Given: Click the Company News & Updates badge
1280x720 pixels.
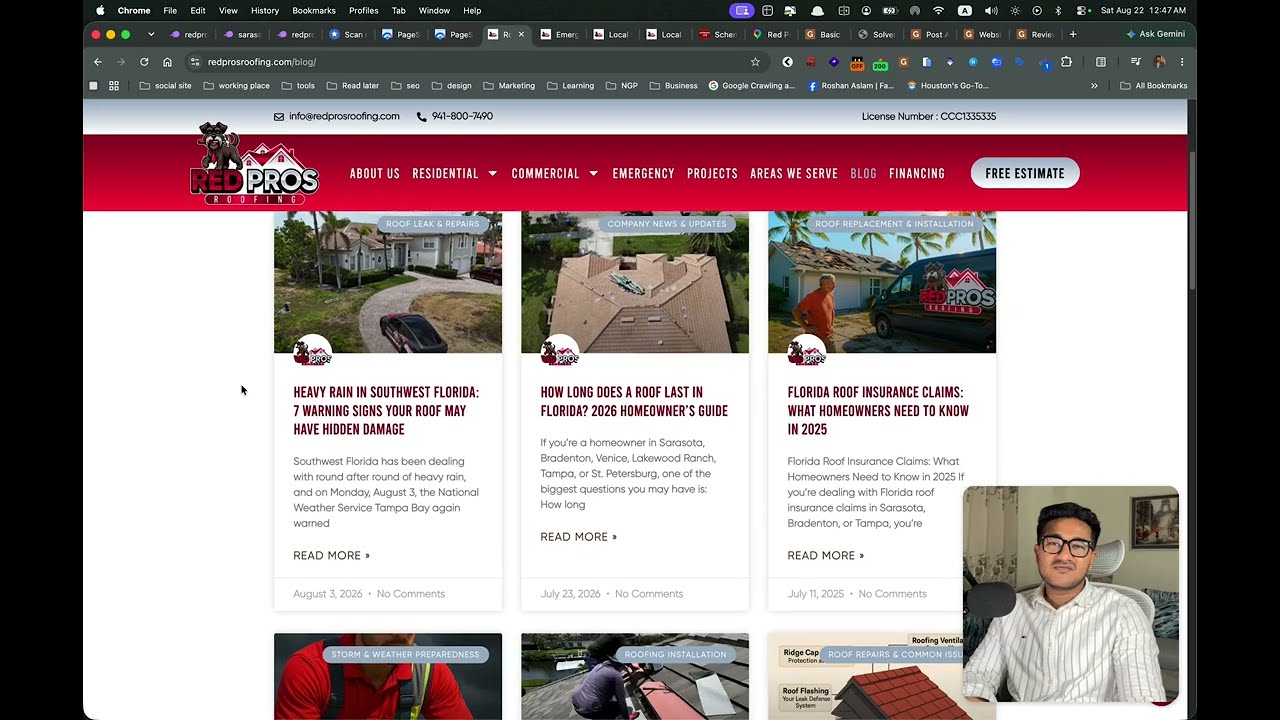Looking at the screenshot, I should pos(667,224).
